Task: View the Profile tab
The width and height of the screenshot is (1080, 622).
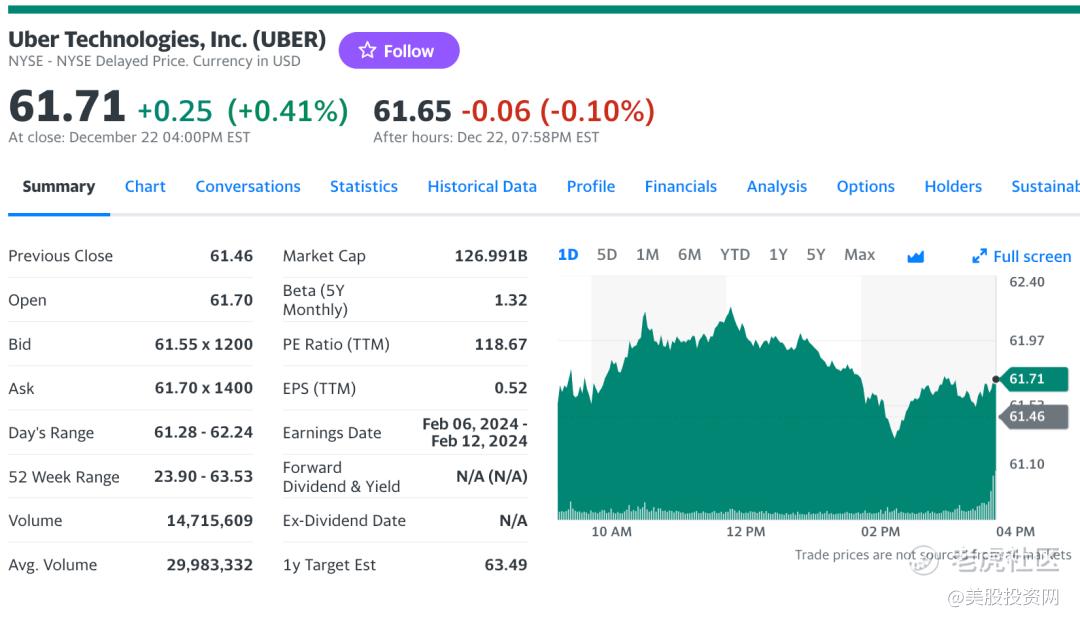Action: (x=591, y=186)
